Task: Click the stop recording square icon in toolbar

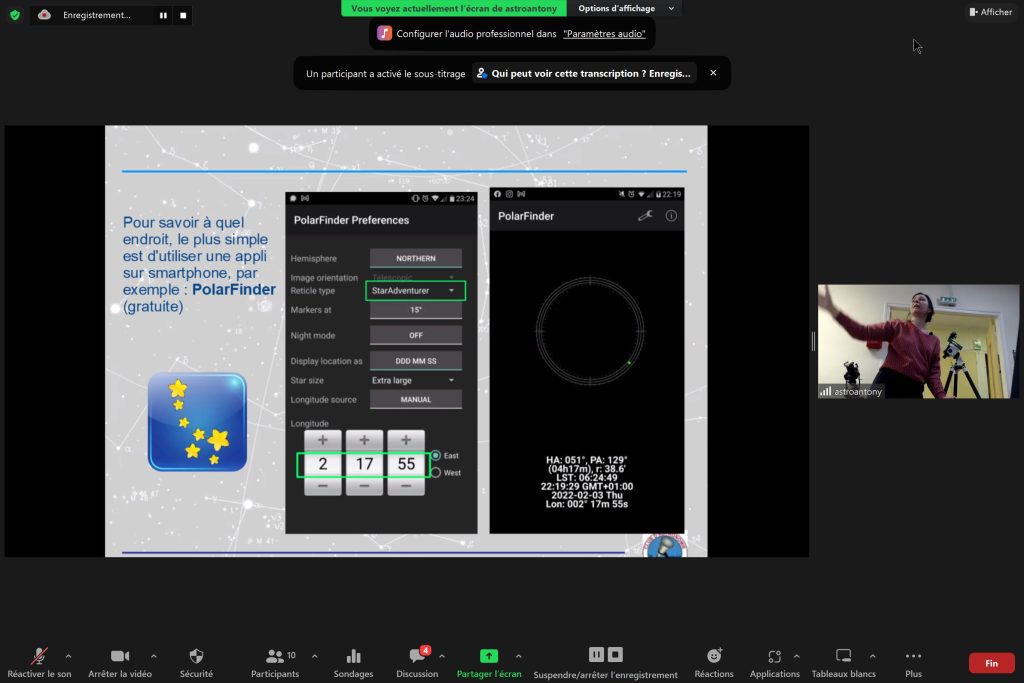Action: point(615,654)
